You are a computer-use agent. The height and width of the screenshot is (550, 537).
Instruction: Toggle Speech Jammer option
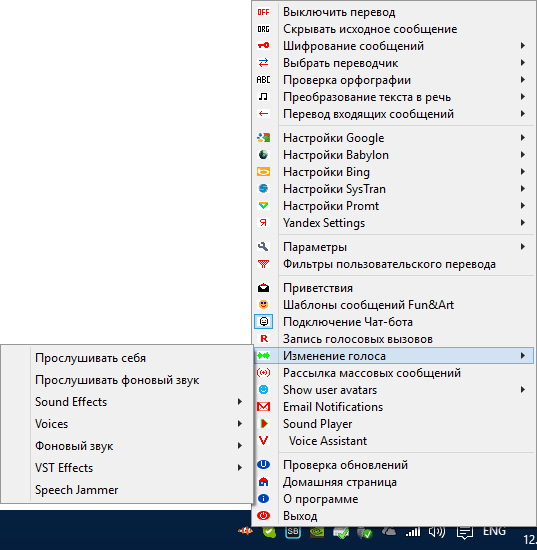(127, 490)
